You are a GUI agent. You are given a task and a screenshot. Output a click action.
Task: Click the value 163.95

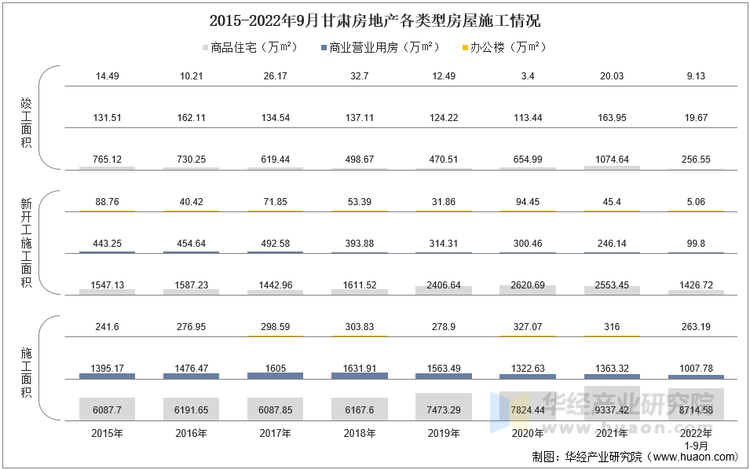(612, 118)
